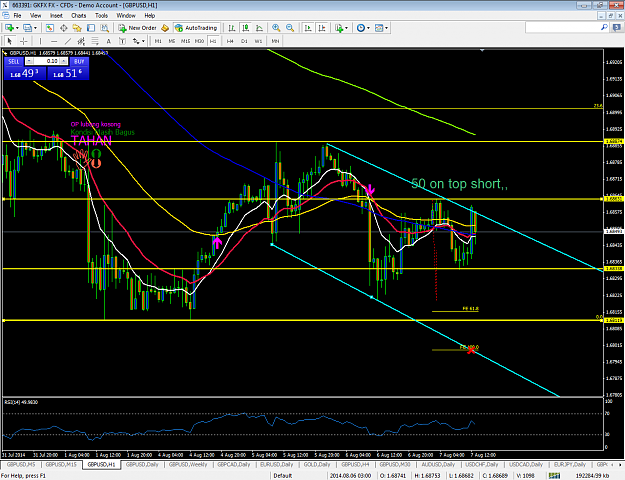Open the Window menu

(126, 16)
